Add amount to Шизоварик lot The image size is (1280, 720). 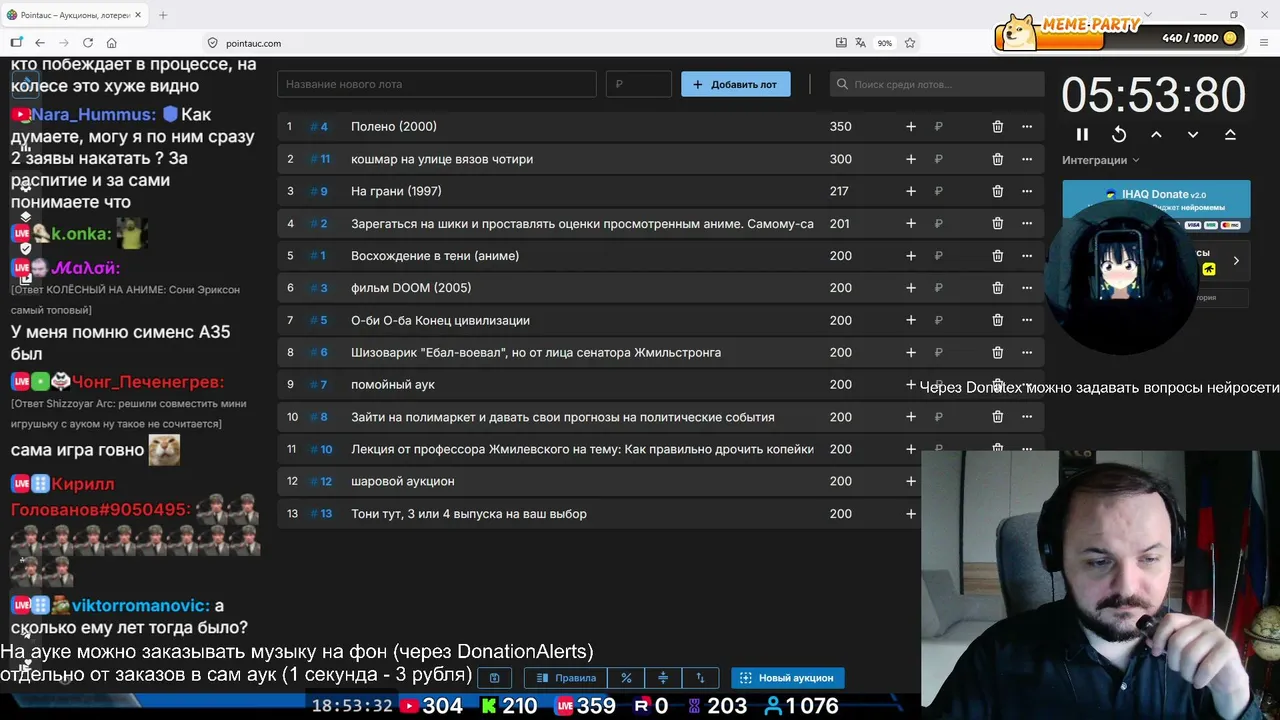pos(911,352)
